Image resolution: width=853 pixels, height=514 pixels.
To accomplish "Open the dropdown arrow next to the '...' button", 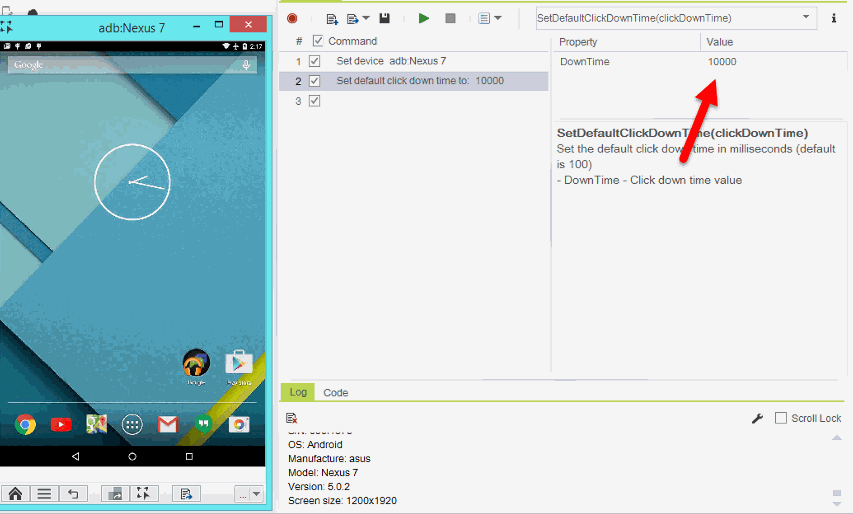I will point(256,494).
